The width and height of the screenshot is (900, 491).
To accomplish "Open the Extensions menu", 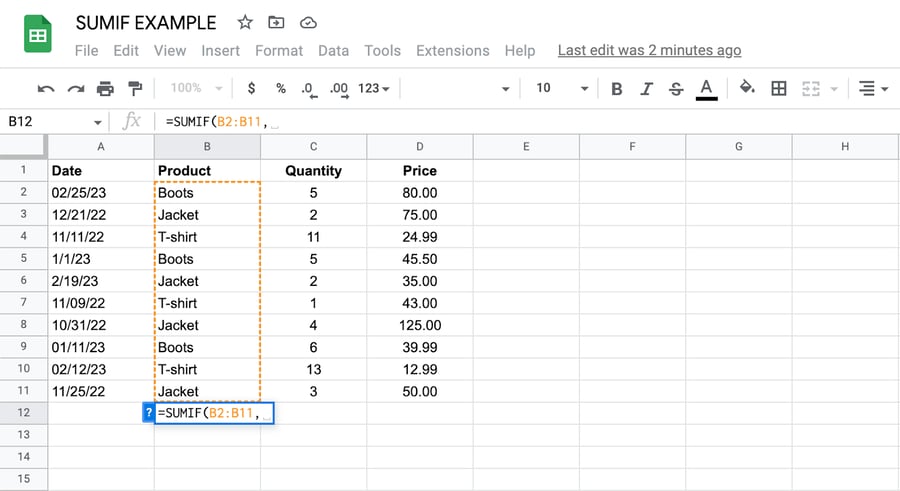I will (x=452, y=50).
